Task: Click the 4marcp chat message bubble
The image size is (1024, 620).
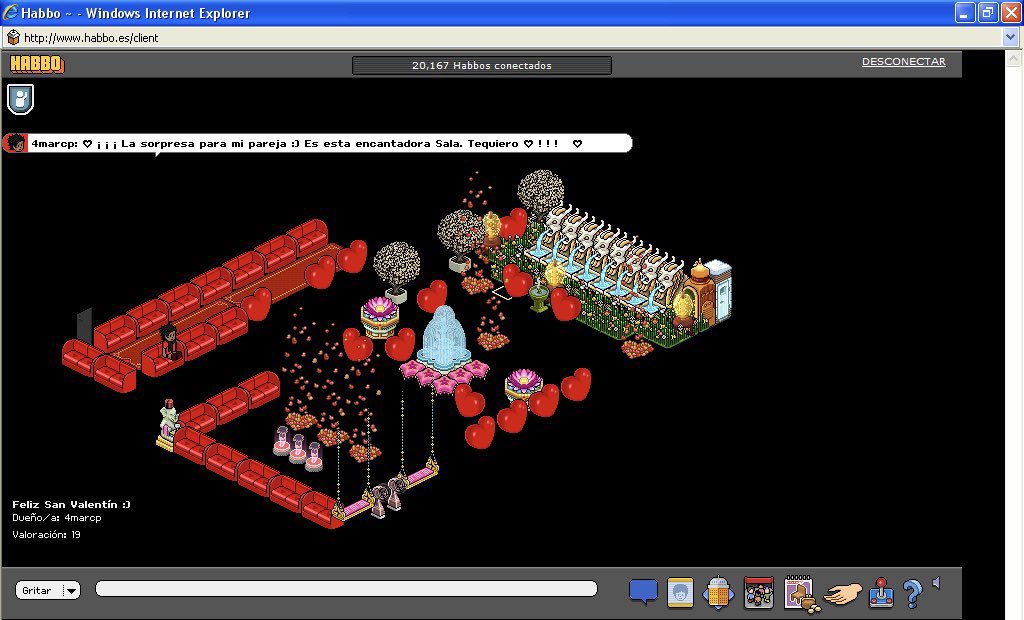Action: pyautogui.click(x=317, y=143)
